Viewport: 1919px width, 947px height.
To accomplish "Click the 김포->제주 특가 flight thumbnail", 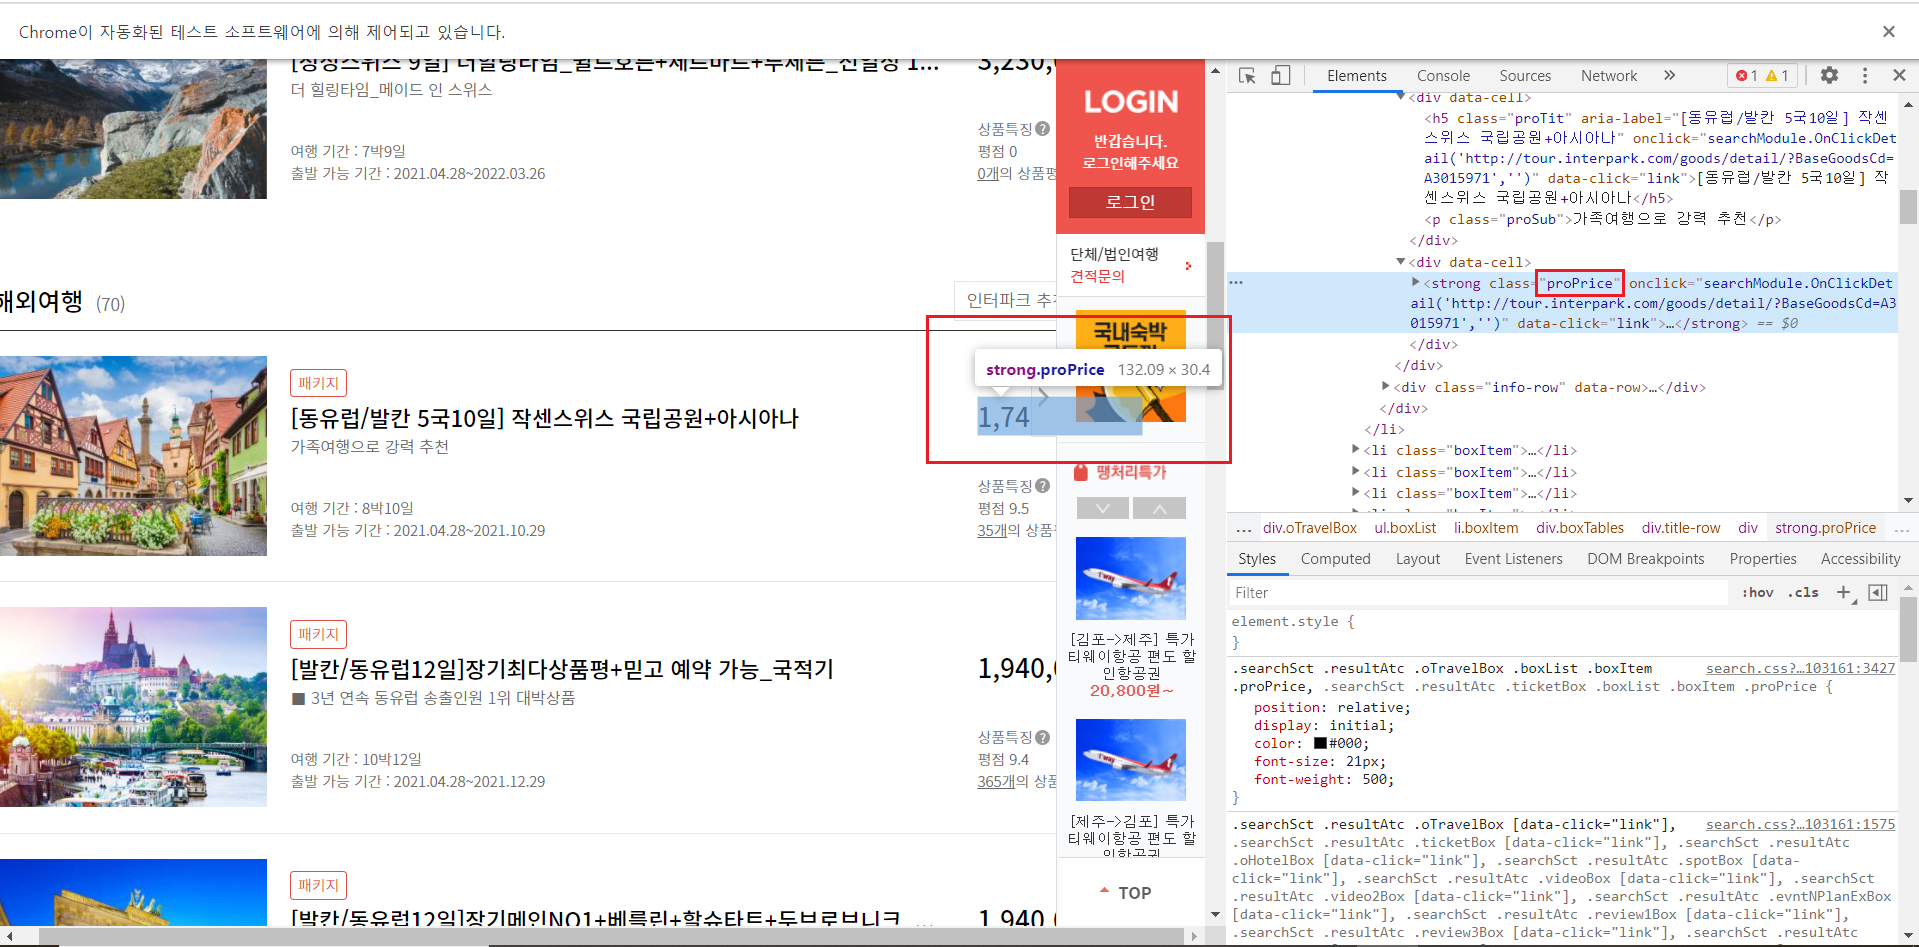I will click(1131, 578).
